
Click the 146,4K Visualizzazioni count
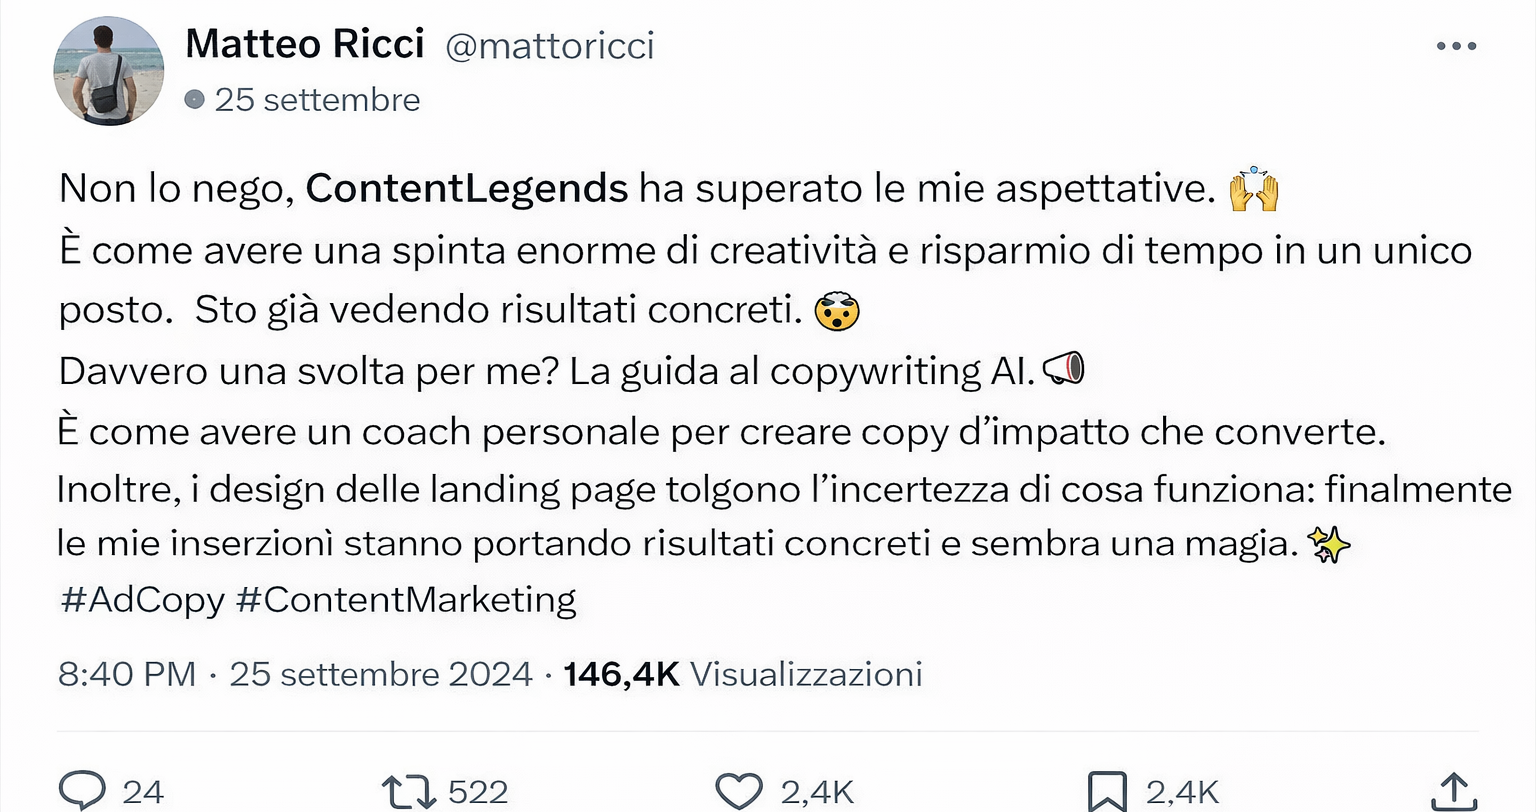pyautogui.click(x=742, y=674)
